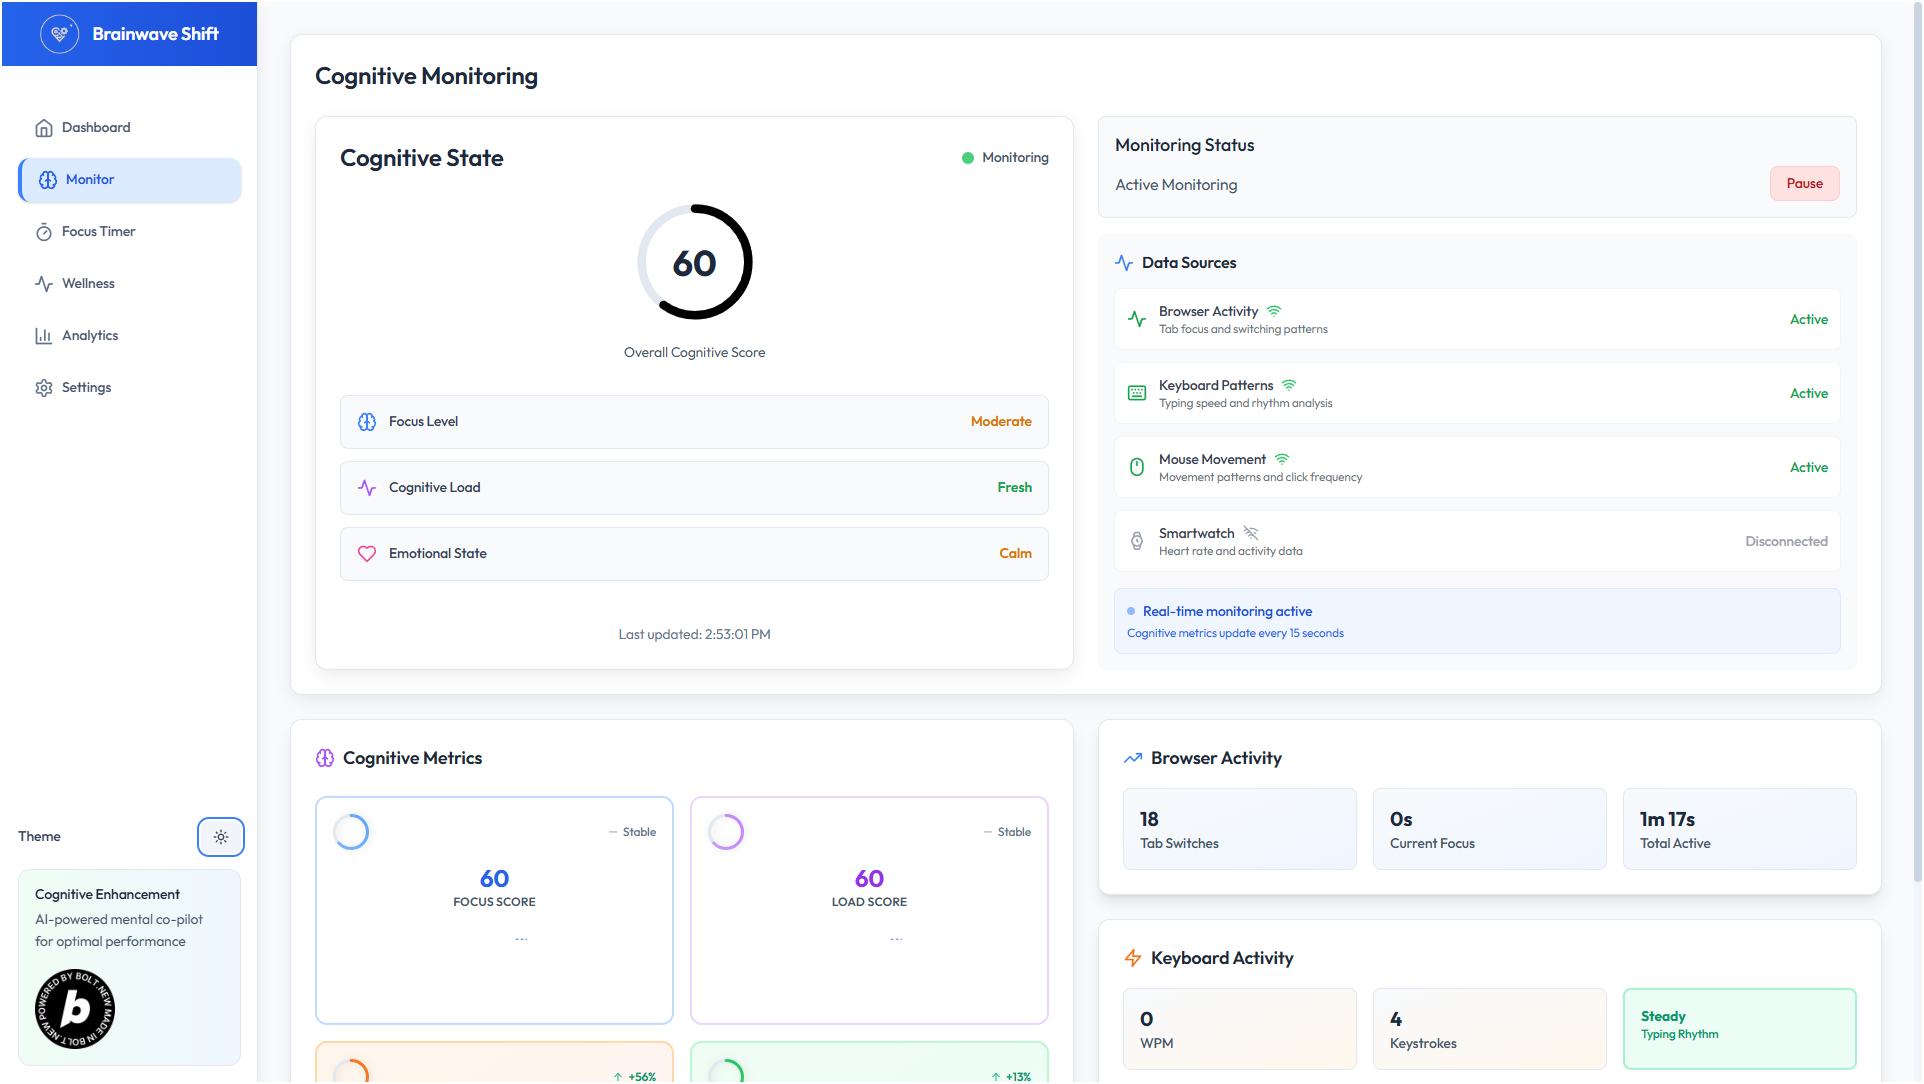Click the Bolt.new powered-by badge

click(x=75, y=1008)
